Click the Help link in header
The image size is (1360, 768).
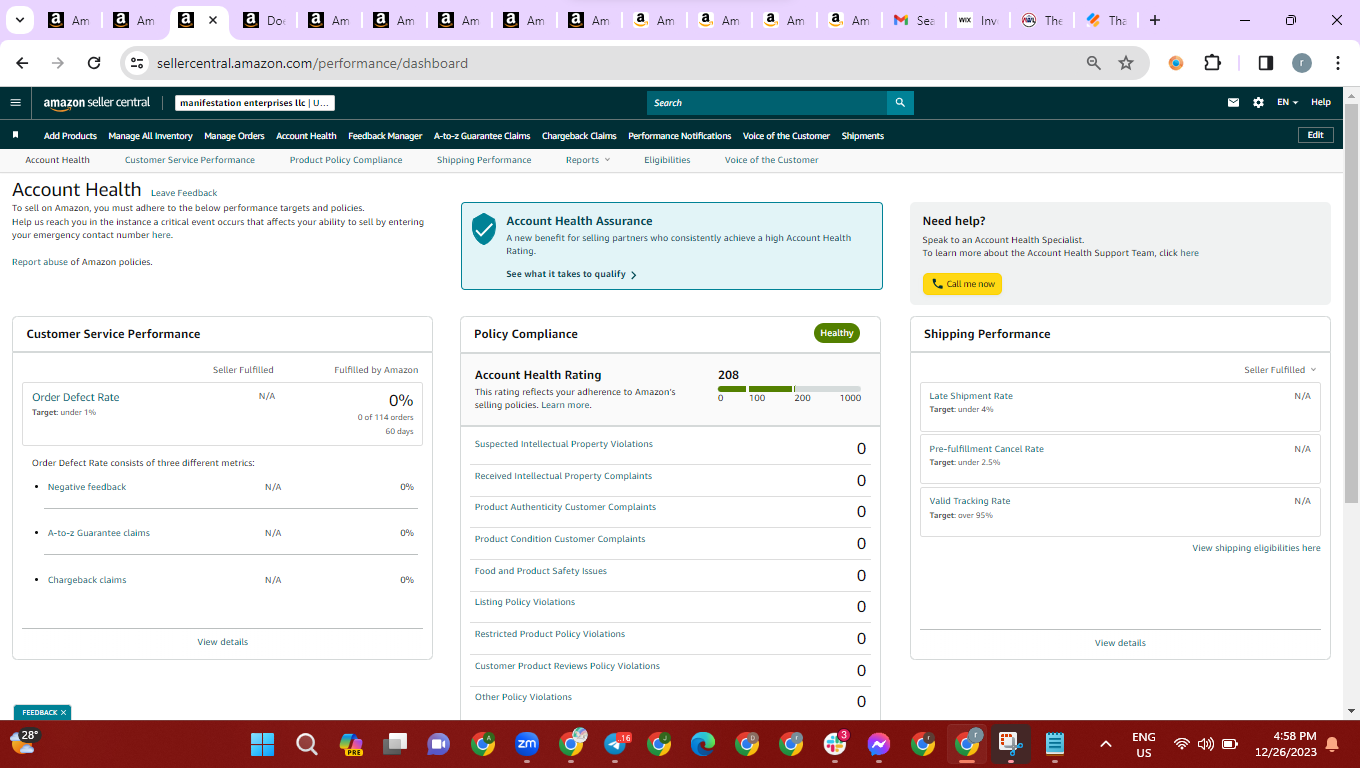[x=1321, y=102]
